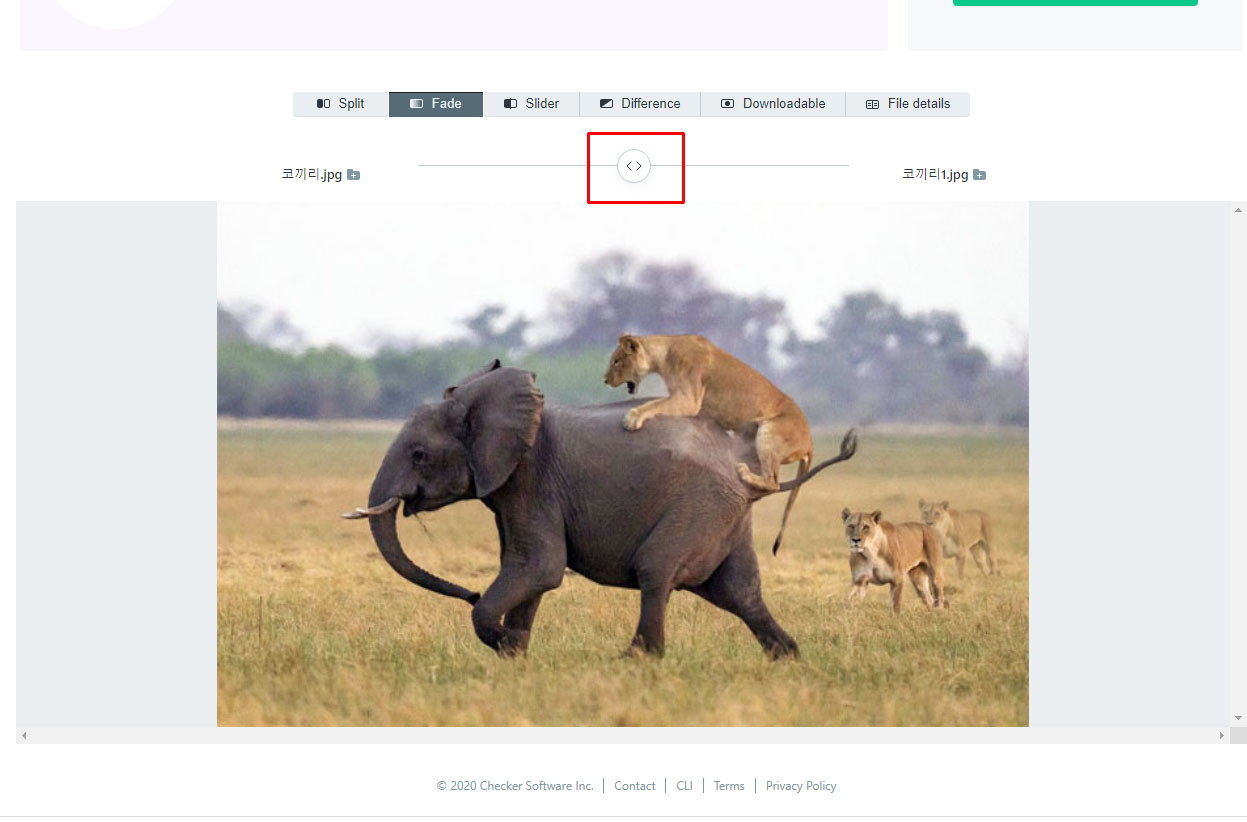Open the Contact link in footer
The height and width of the screenshot is (822, 1247).
(635, 786)
